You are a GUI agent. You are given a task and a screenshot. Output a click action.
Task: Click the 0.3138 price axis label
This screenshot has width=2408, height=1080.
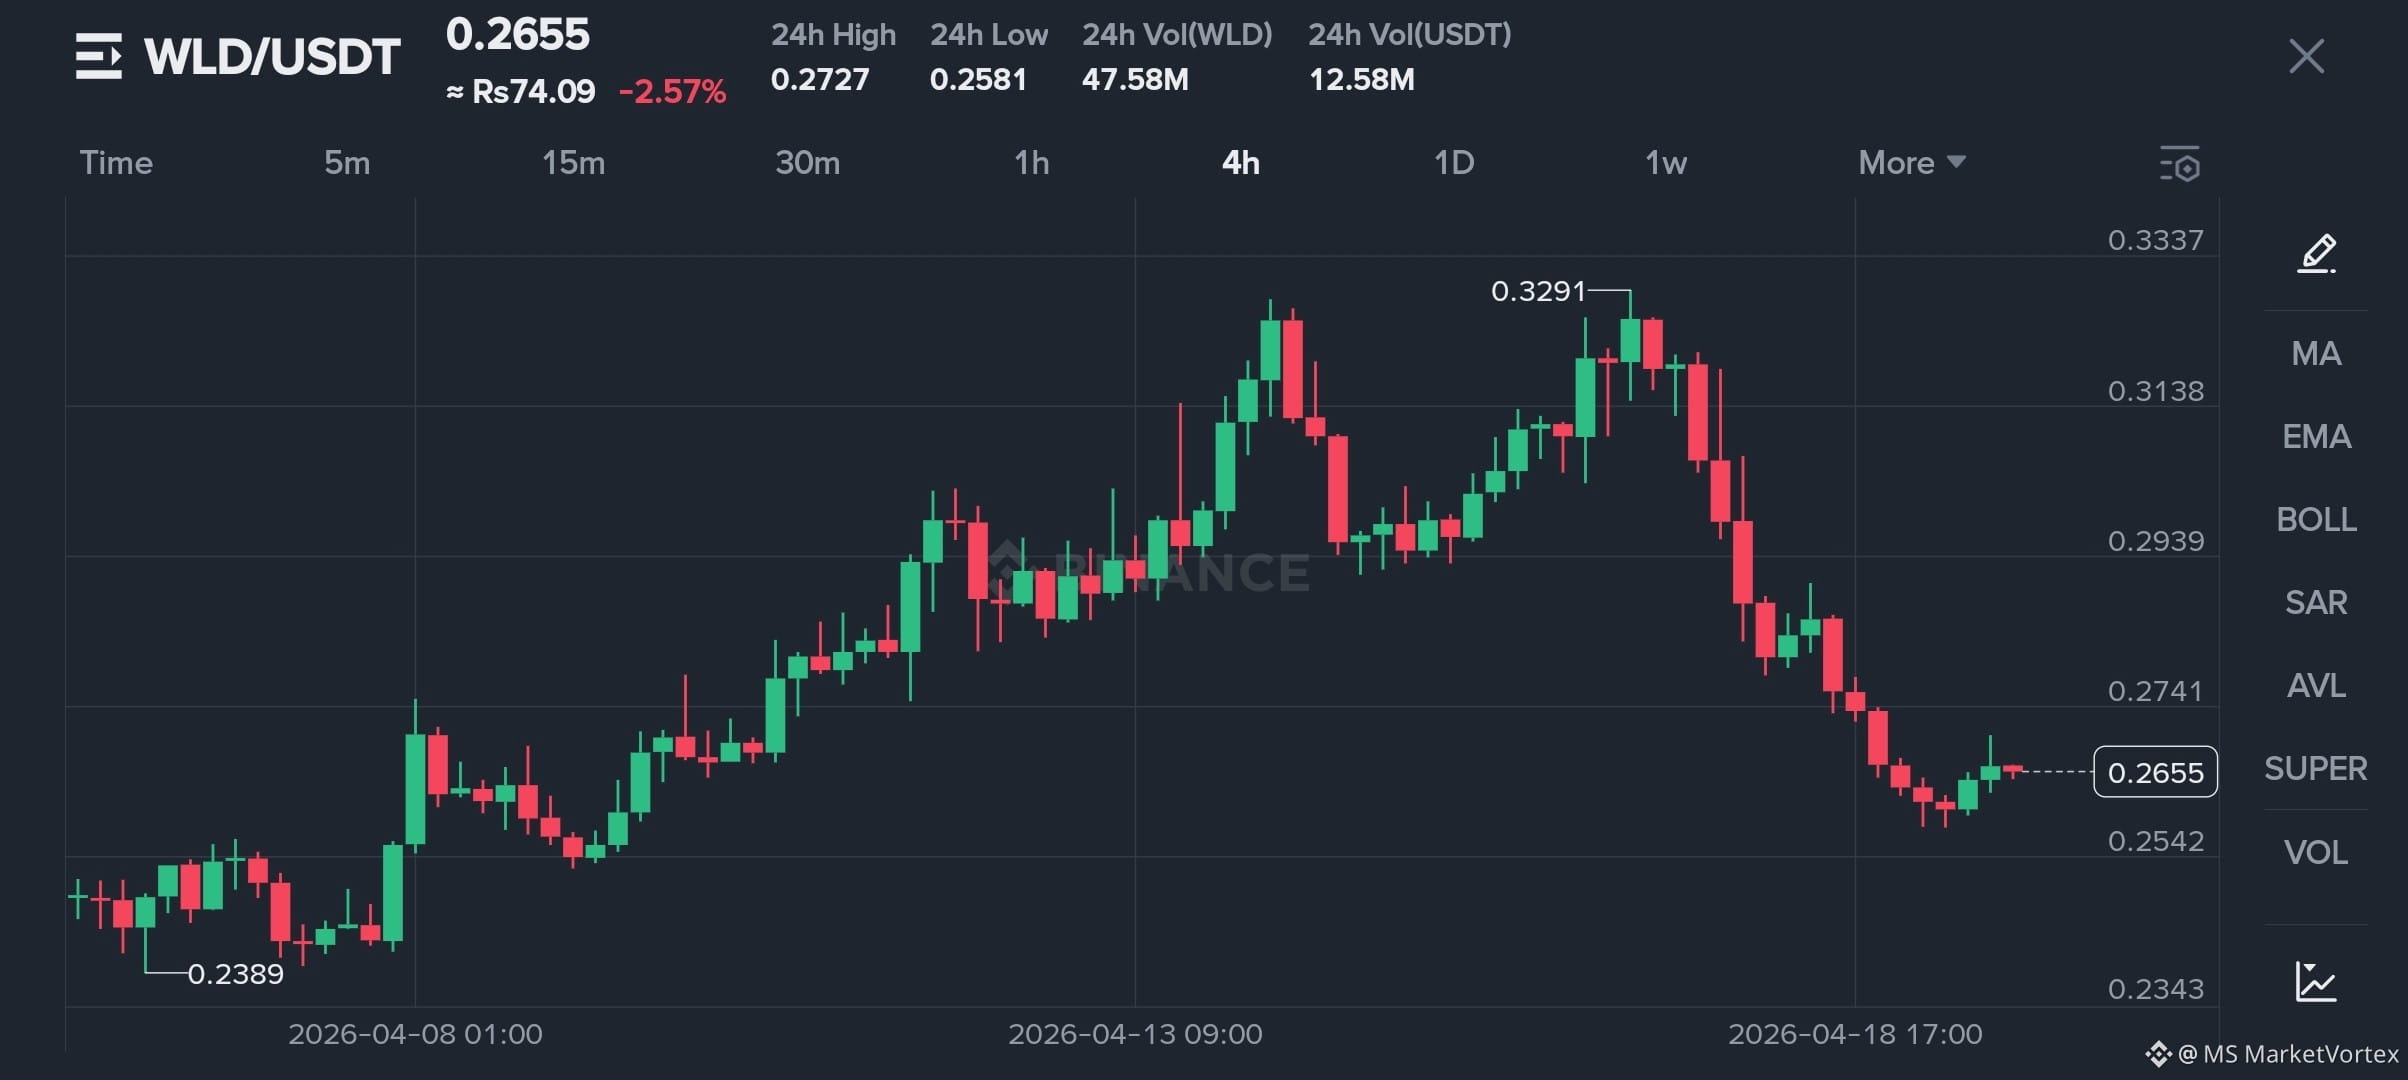(2155, 390)
